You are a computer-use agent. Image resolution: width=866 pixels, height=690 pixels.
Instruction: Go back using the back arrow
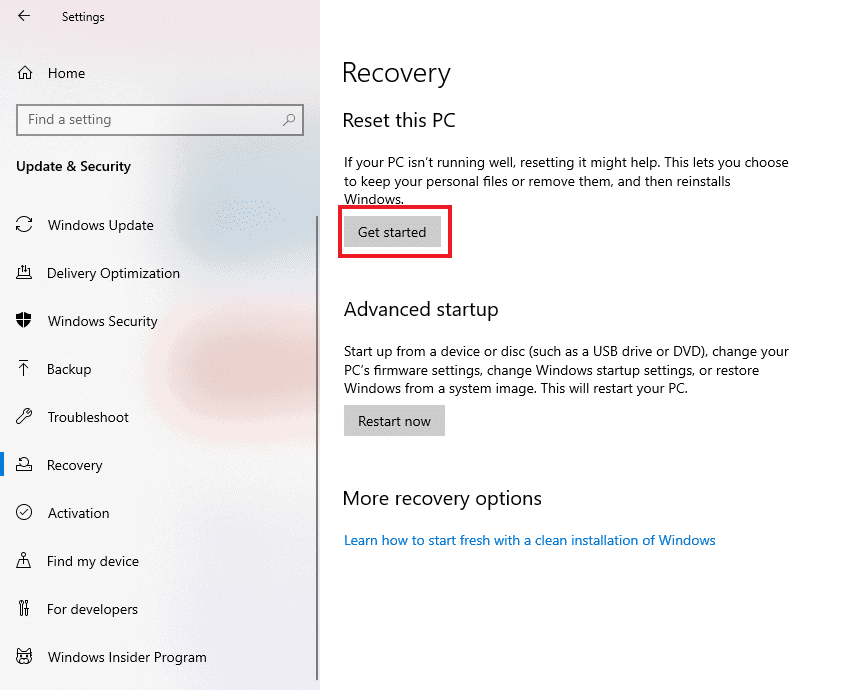point(24,16)
